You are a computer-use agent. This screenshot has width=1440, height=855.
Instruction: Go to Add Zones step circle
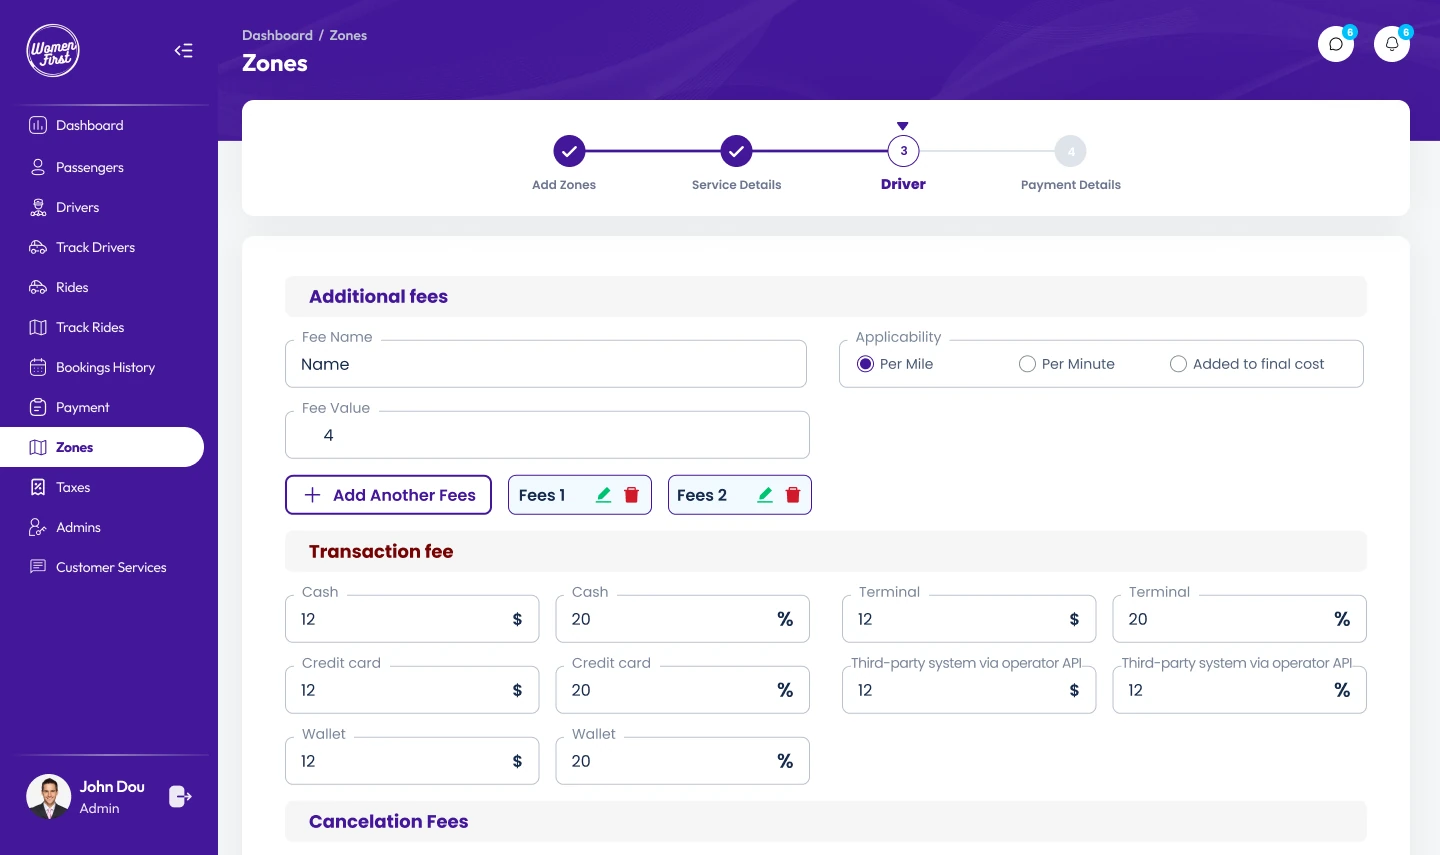(569, 151)
